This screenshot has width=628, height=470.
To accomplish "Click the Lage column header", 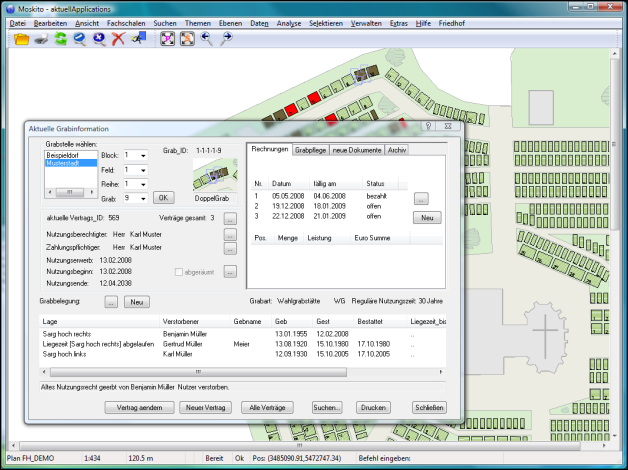I will [99, 321].
